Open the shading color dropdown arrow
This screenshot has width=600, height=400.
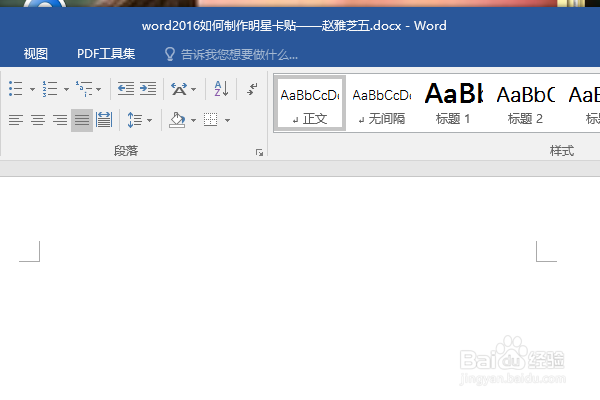click(x=193, y=120)
